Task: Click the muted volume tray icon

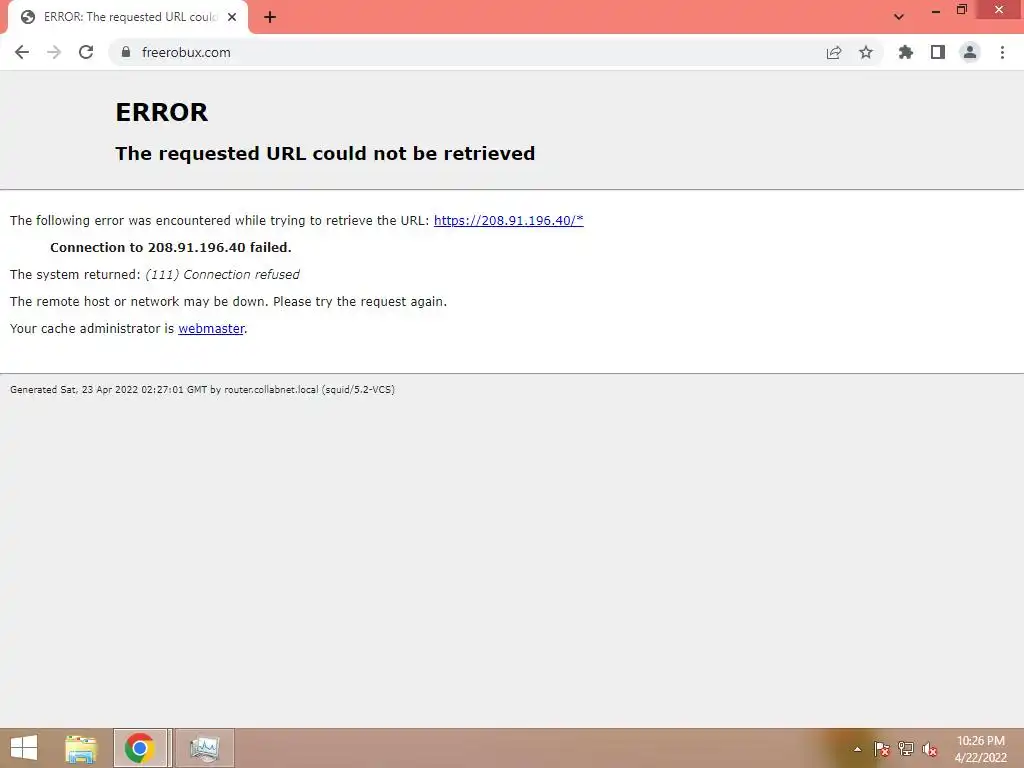Action: (x=930, y=749)
